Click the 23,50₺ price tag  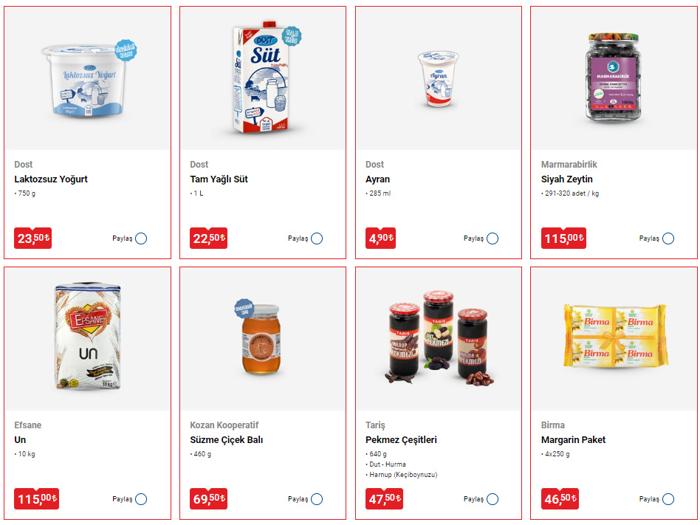click(x=33, y=238)
